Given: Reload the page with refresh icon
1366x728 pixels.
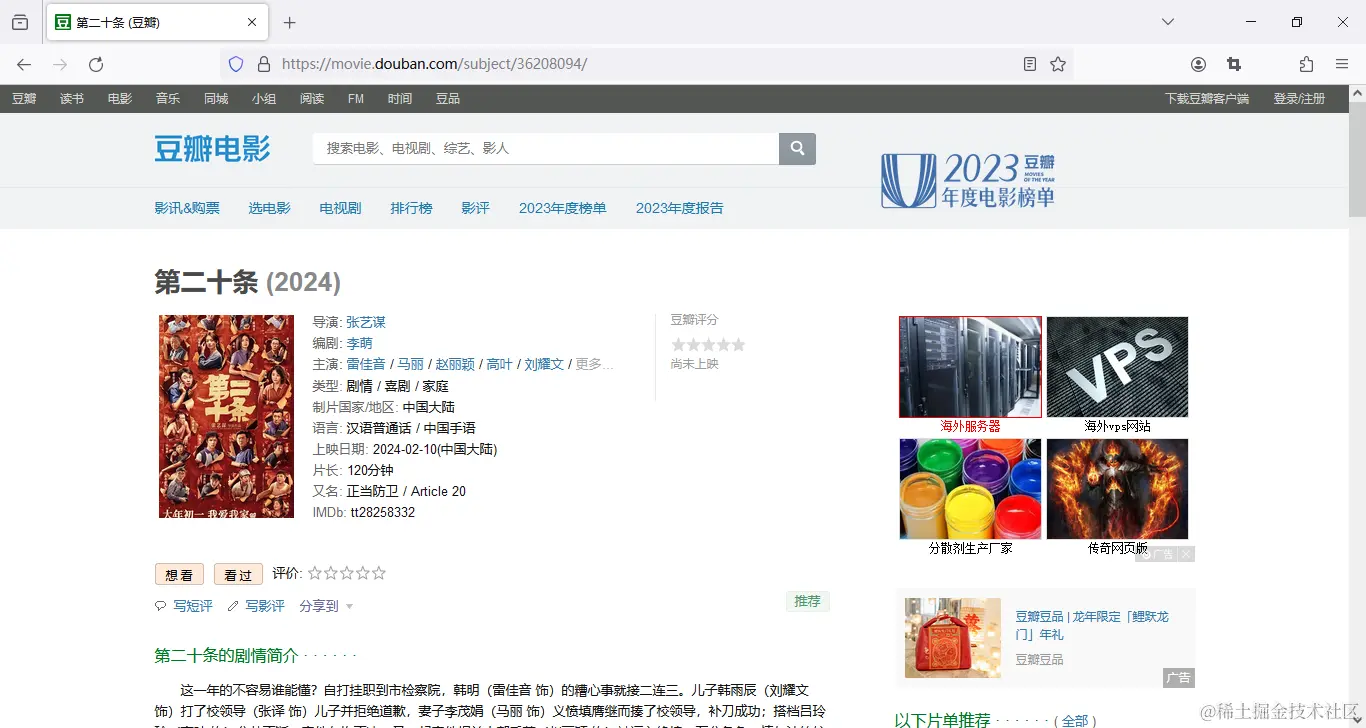Looking at the screenshot, I should pos(96,64).
